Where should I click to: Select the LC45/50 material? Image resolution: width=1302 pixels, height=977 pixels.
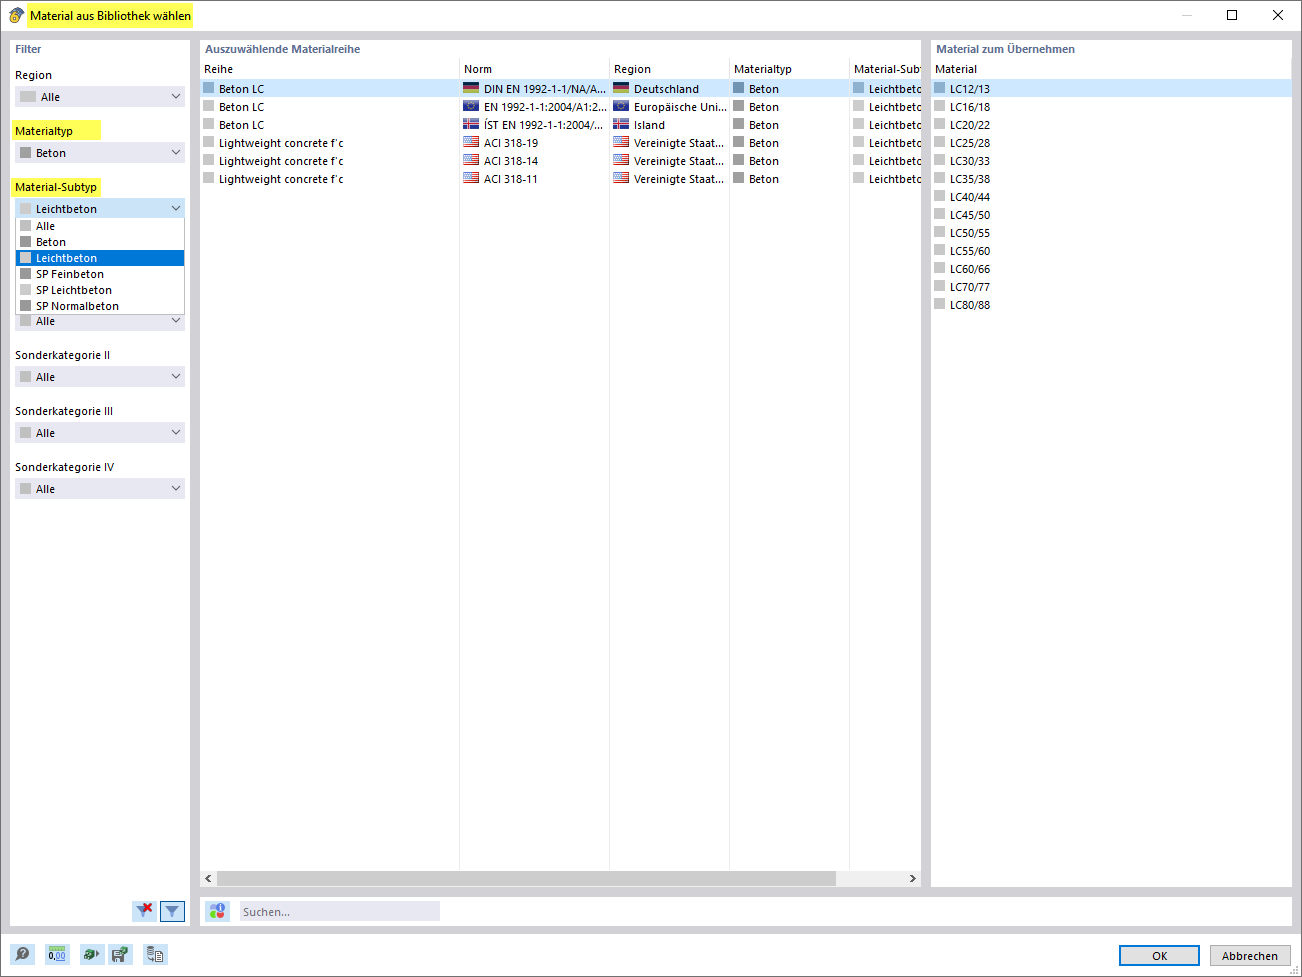point(1111,215)
